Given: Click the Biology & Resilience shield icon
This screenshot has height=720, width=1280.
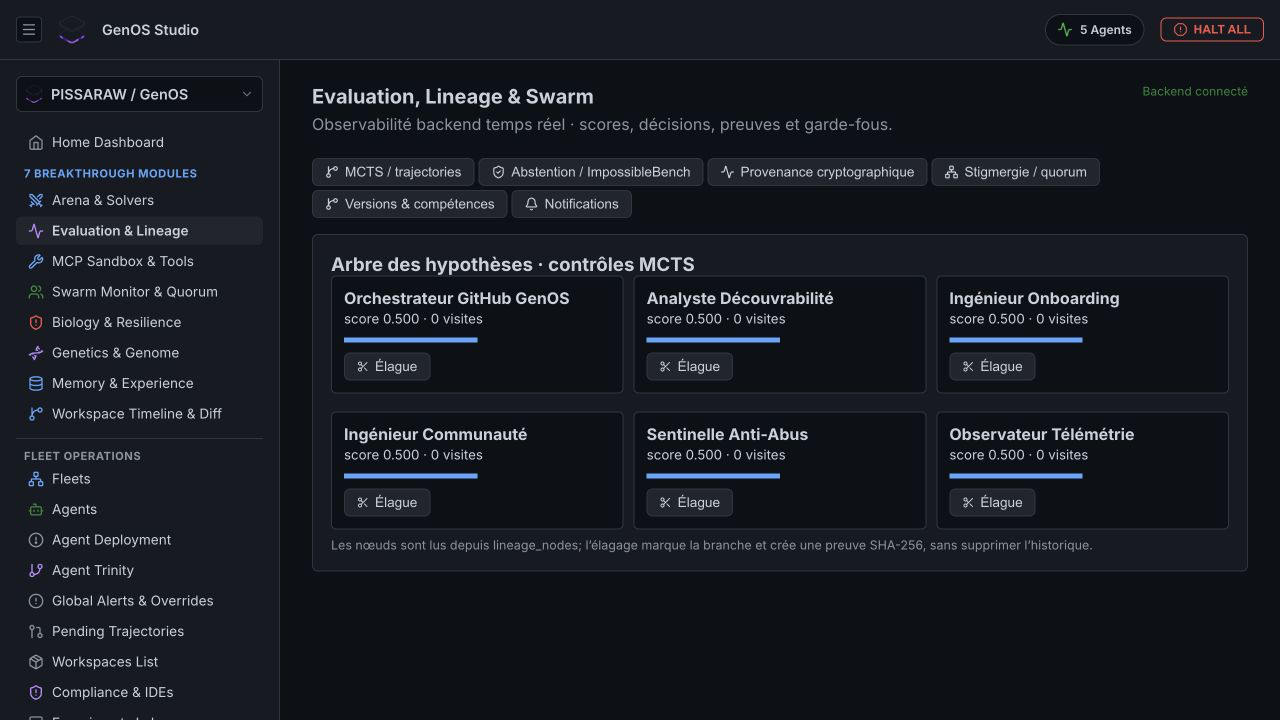Looking at the screenshot, I should [x=36, y=322].
